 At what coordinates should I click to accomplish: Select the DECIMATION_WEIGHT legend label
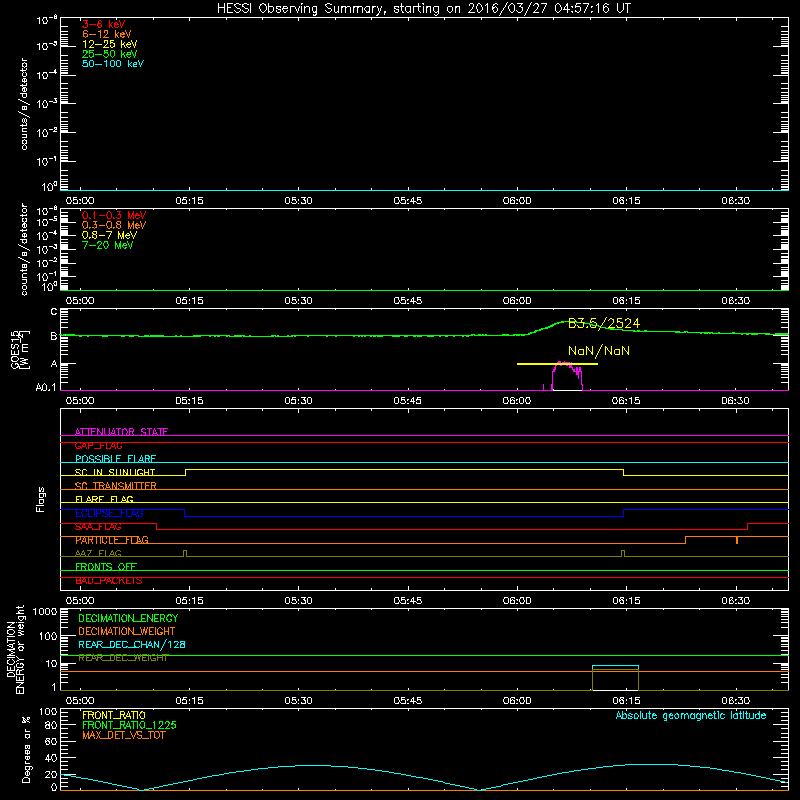point(127,631)
